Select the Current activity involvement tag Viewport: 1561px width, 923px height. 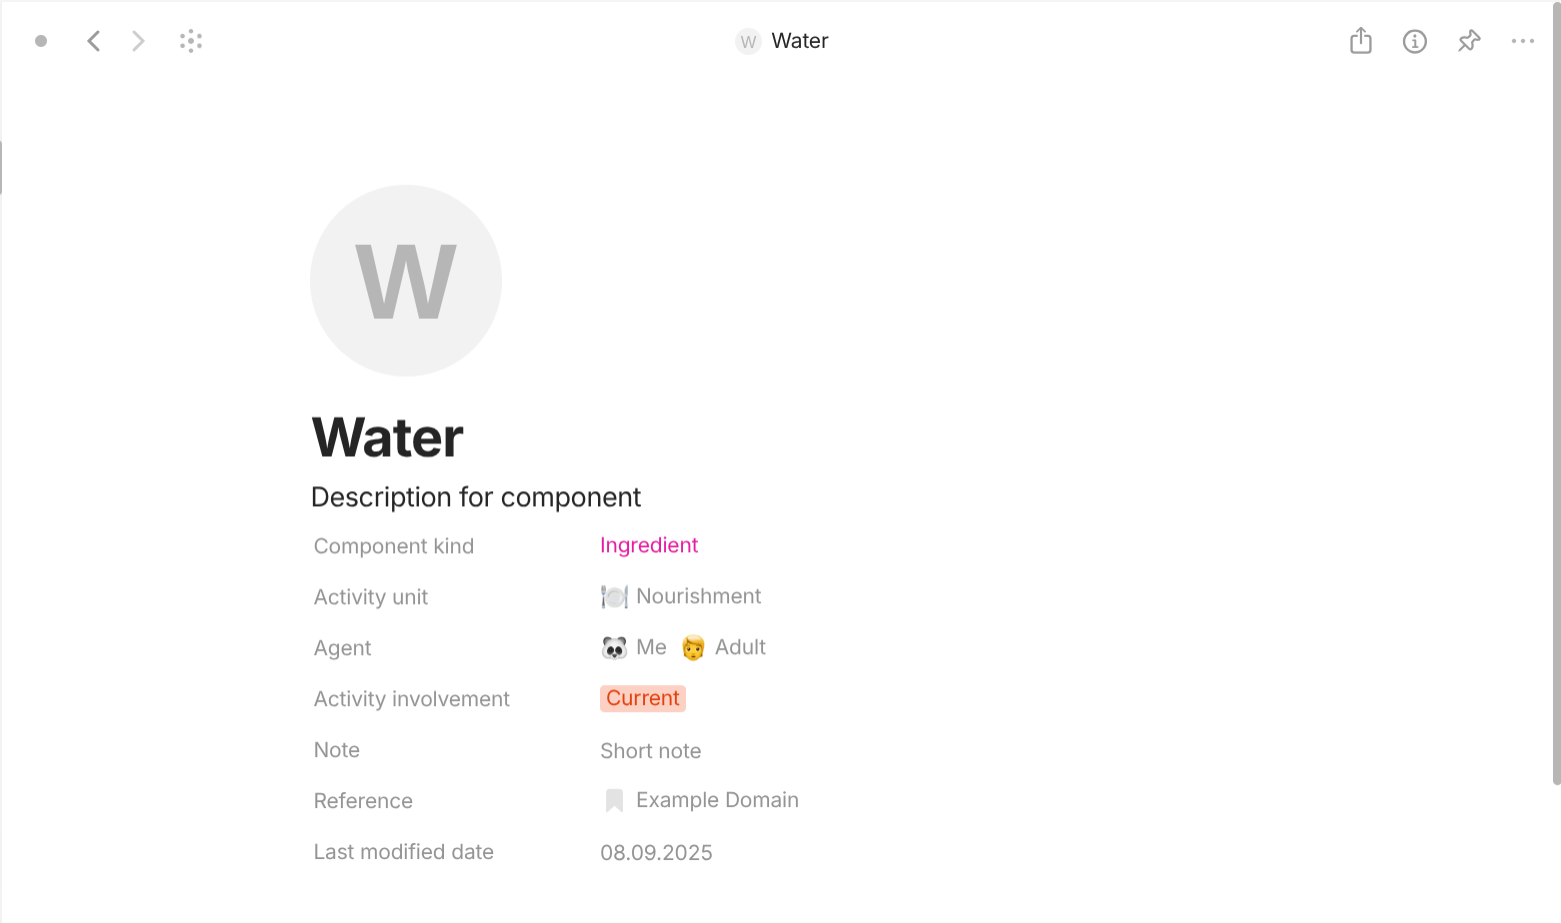pyautogui.click(x=643, y=698)
